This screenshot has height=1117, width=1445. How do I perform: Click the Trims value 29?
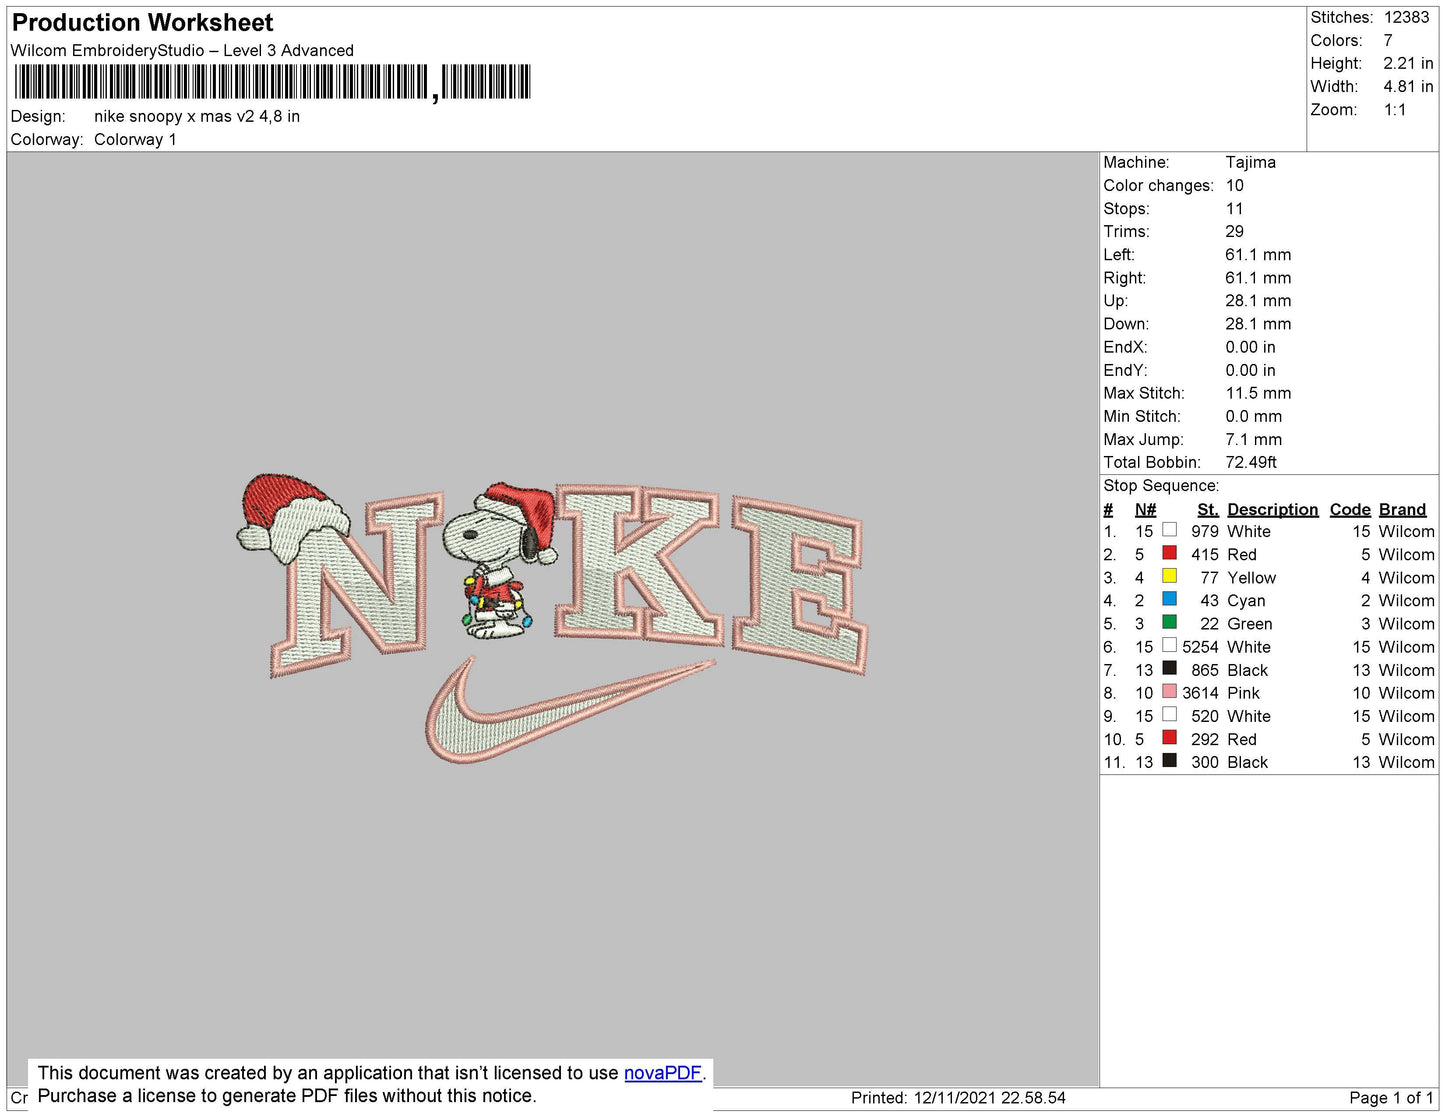pyautogui.click(x=1235, y=231)
